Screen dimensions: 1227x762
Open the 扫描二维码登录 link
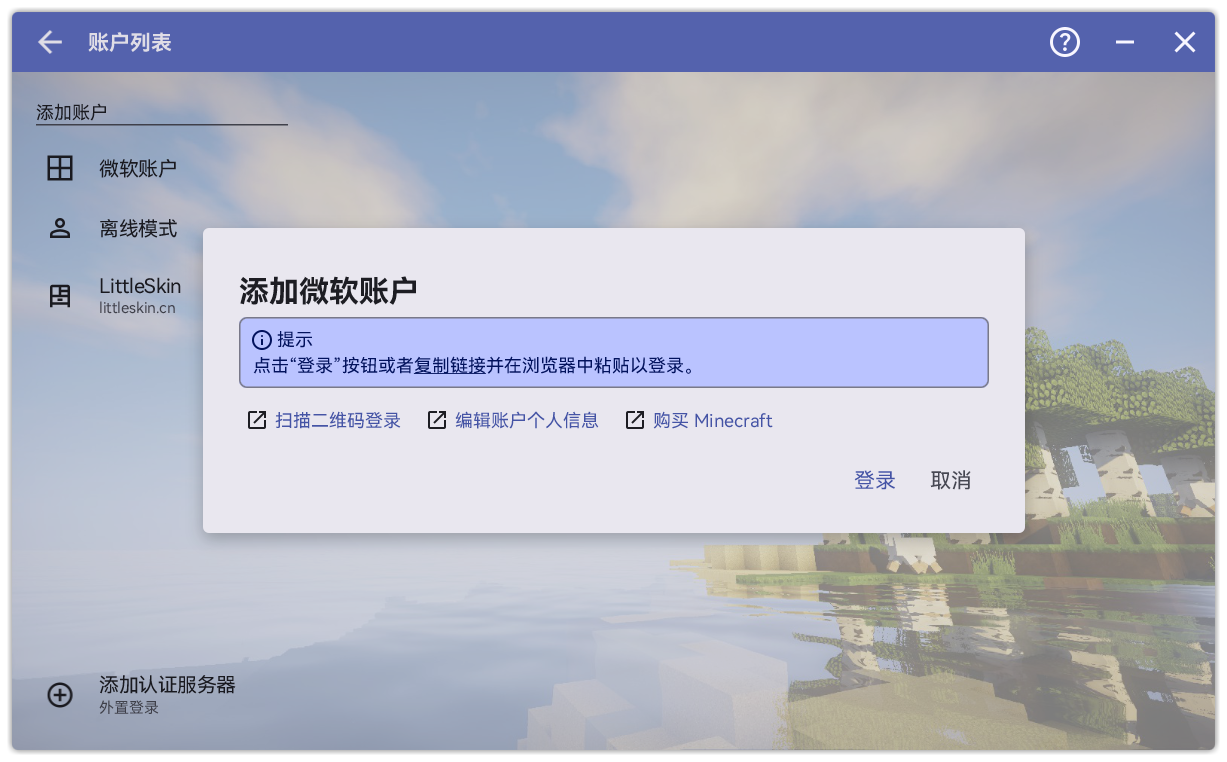coord(338,421)
